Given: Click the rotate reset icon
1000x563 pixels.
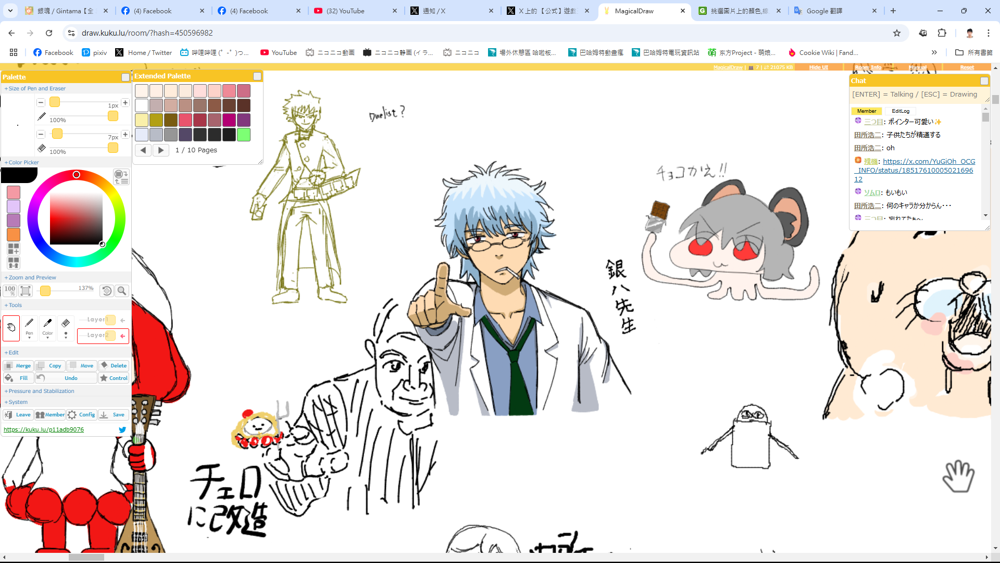Looking at the screenshot, I should point(107,290).
